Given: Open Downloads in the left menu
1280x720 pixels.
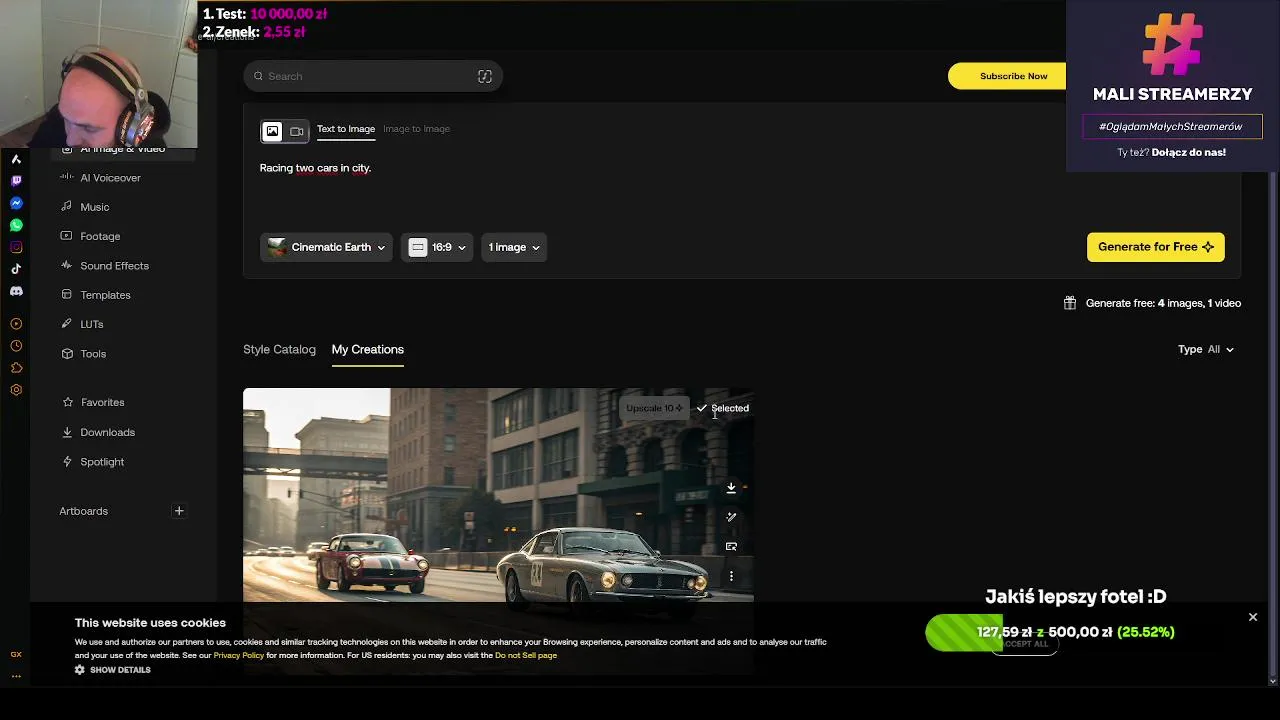Looking at the screenshot, I should click(107, 432).
